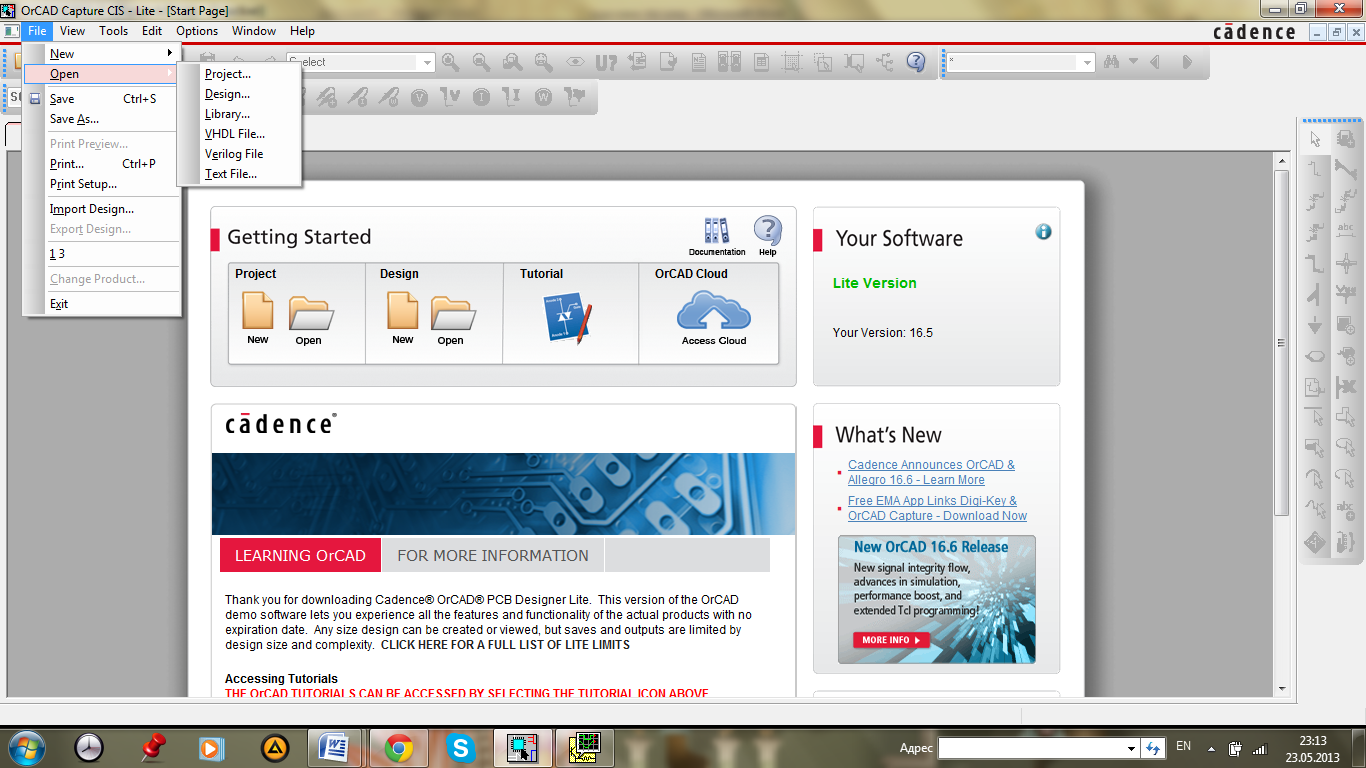The image size is (1366, 768).
Task: Open 'Free EMA App Links Digi-Key' link
Action: [937, 508]
